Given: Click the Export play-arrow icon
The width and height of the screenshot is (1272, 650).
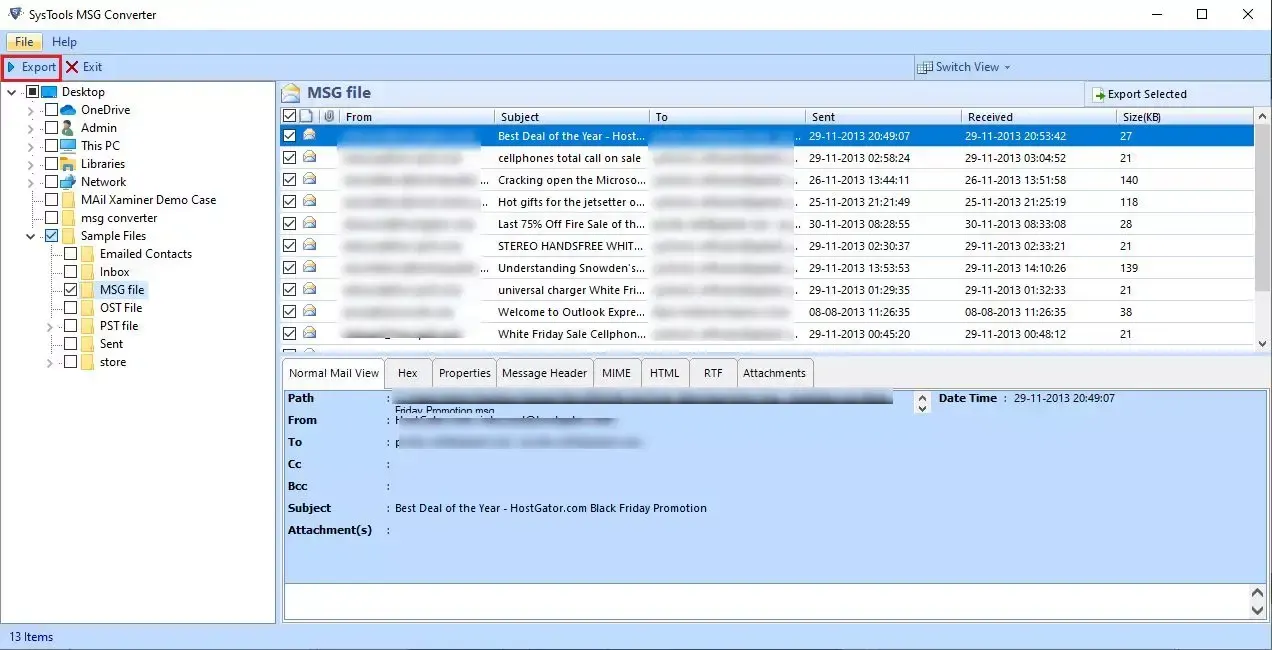Looking at the screenshot, I should 12,67.
